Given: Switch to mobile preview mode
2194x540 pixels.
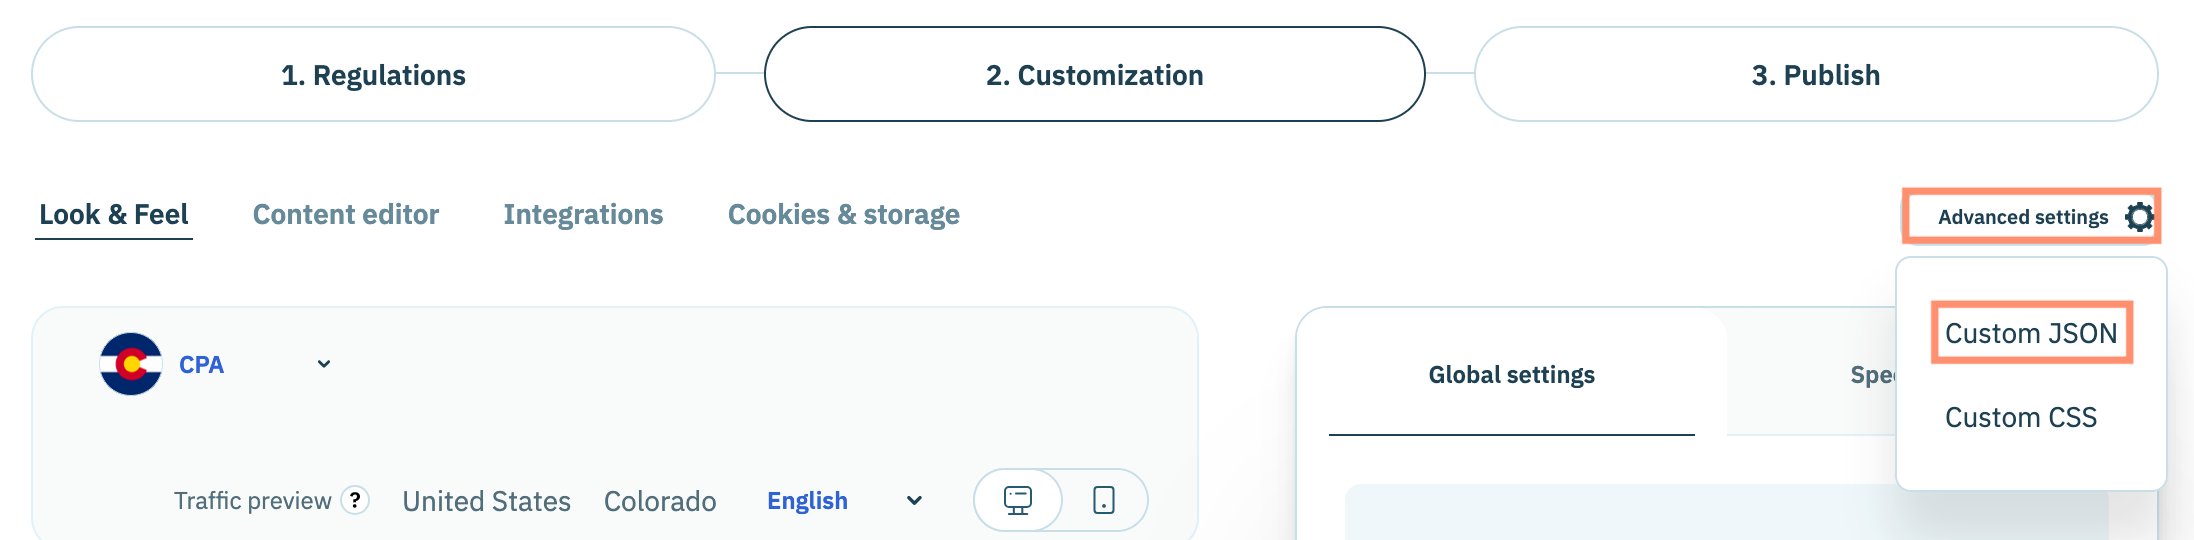Looking at the screenshot, I should point(1104,500).
